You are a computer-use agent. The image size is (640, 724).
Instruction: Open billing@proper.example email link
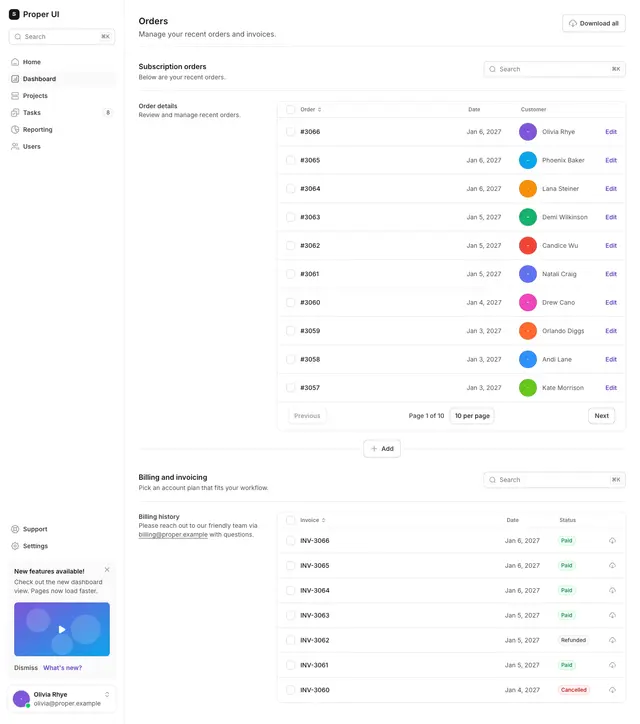(173, 535)
